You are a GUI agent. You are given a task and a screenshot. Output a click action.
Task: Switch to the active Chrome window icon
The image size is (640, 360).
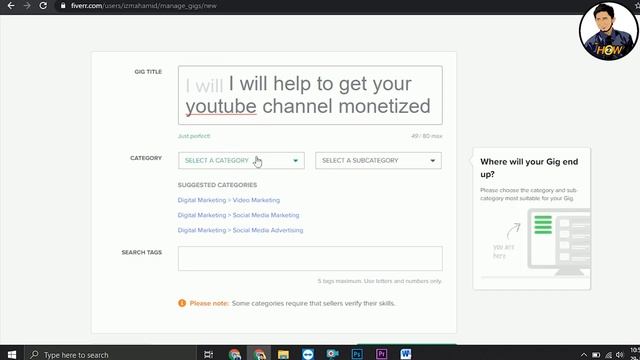coord(259,354)
